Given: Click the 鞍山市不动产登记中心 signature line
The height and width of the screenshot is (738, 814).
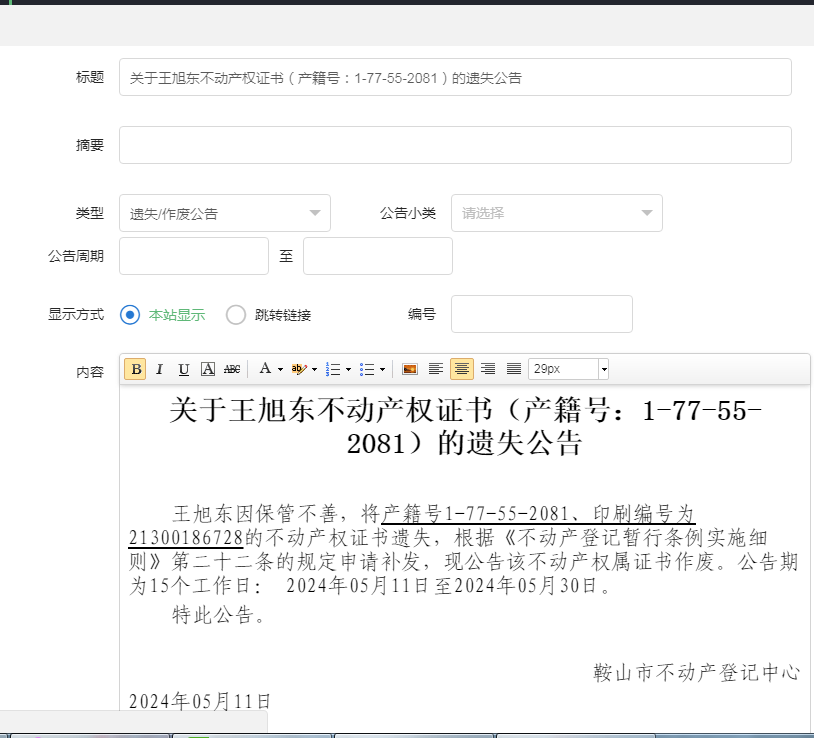Looking at the screenshot, I should tap(697, 673).
